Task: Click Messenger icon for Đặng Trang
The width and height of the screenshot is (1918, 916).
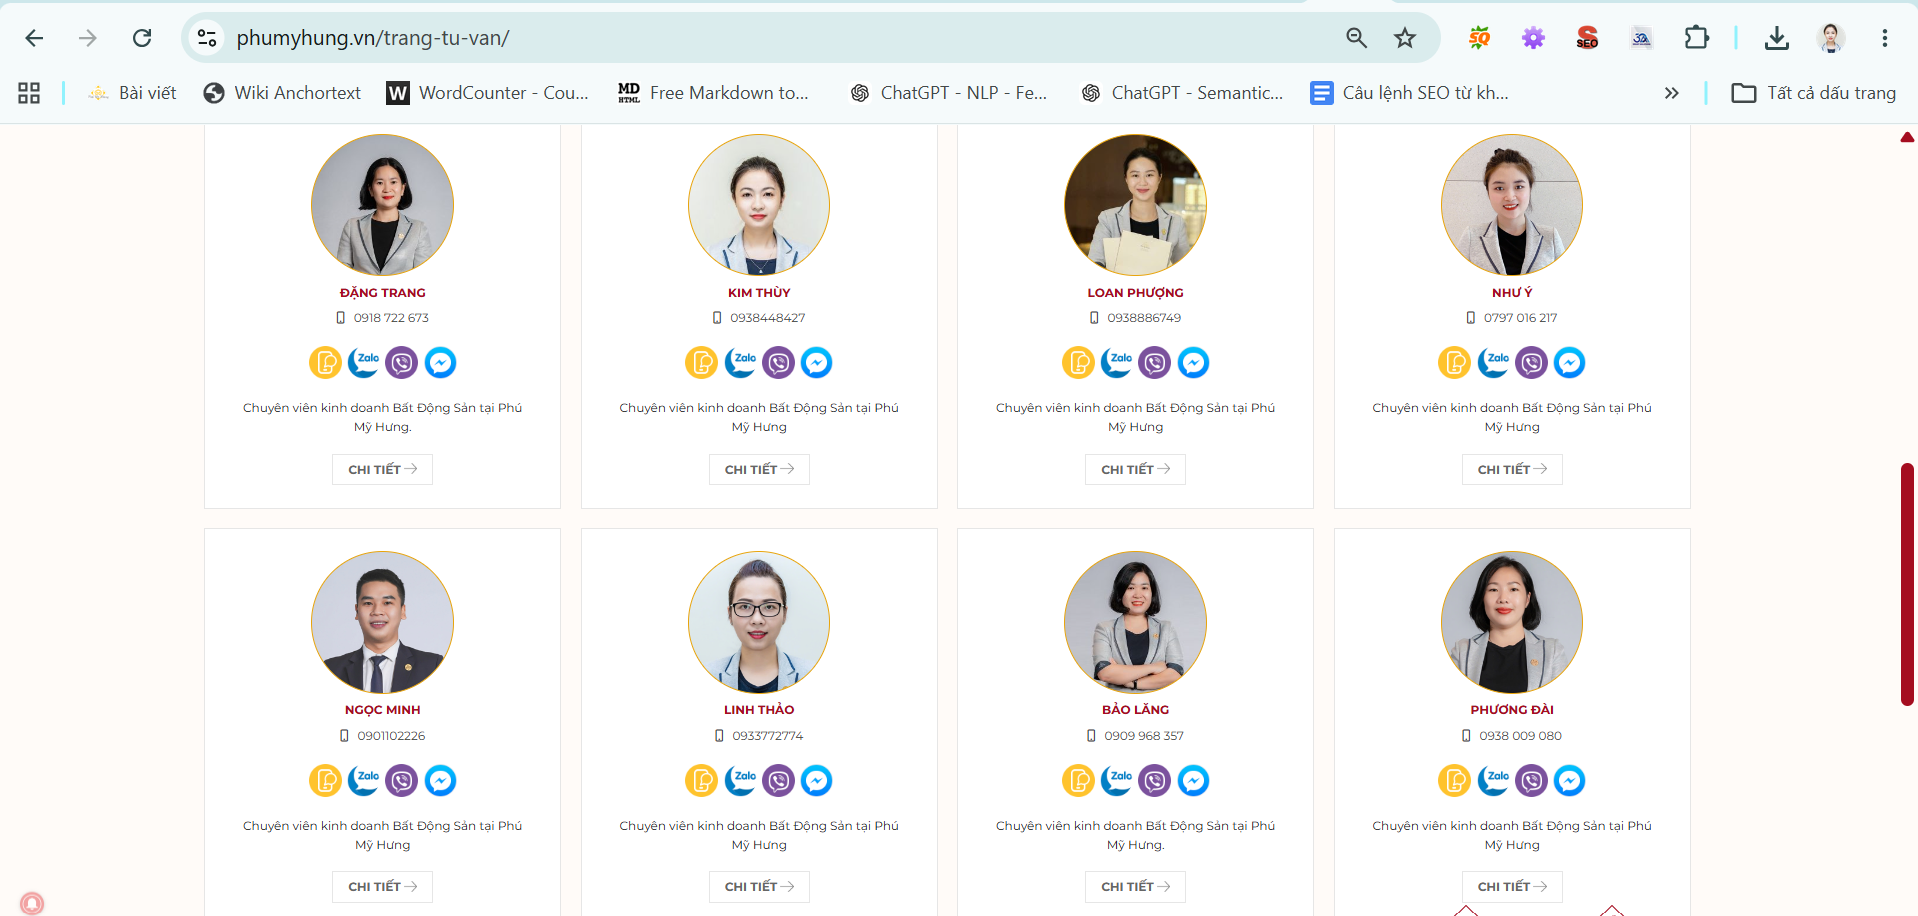Action: (x=440, y=362)
